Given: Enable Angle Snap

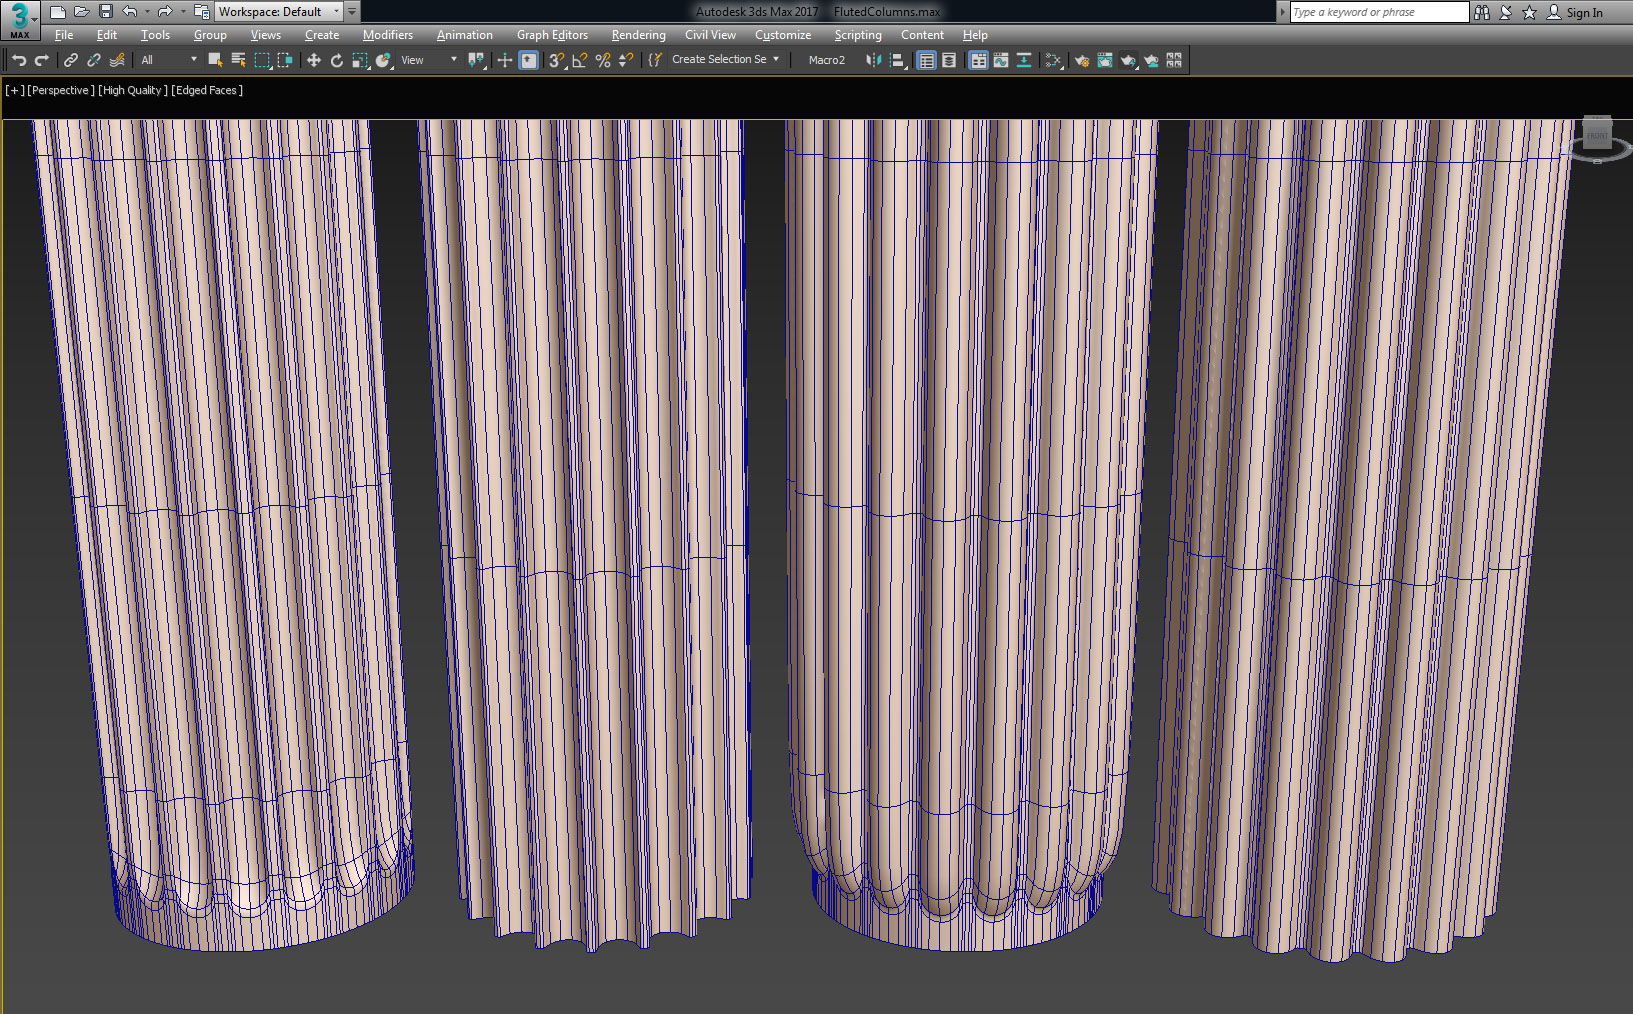Looking at the screenshot, I should tap(578, 60).
